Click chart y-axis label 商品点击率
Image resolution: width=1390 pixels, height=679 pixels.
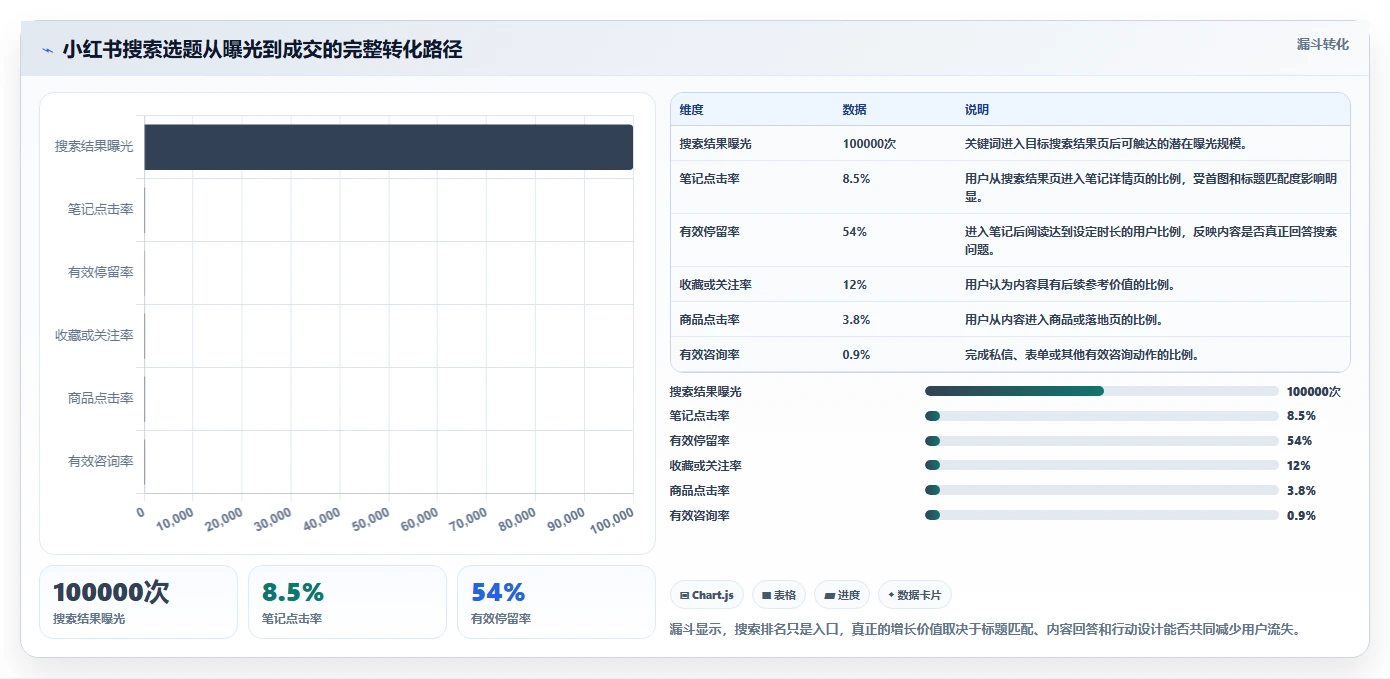tap(100, 398)
